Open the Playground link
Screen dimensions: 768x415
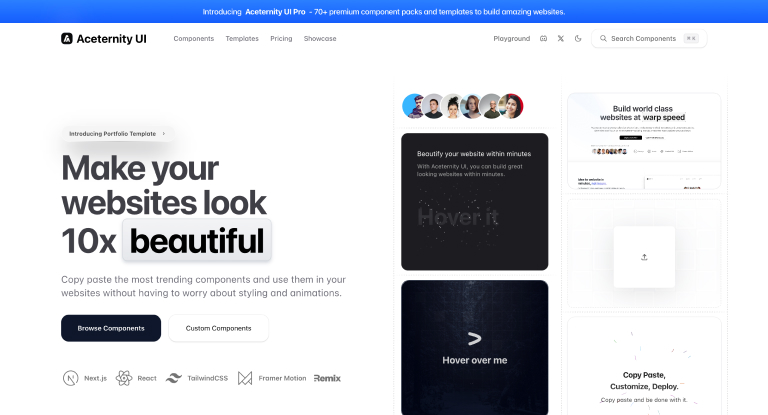click(511, 38)
